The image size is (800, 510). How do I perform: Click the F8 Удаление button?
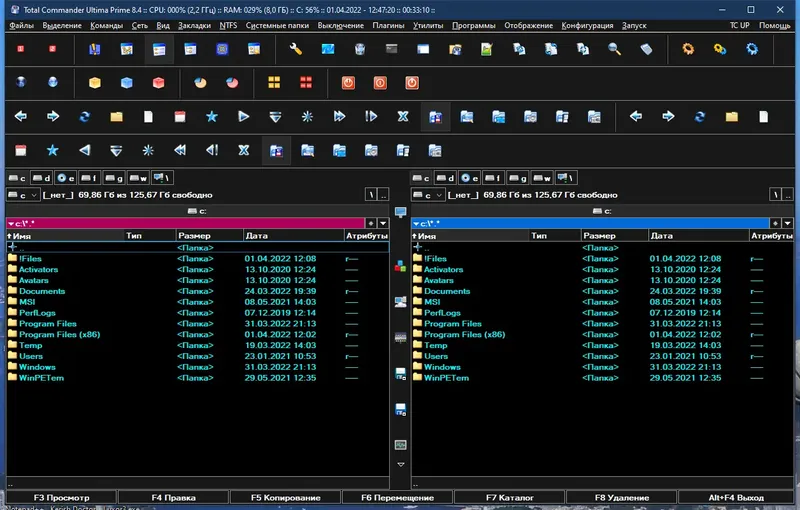tap(622, 497)
